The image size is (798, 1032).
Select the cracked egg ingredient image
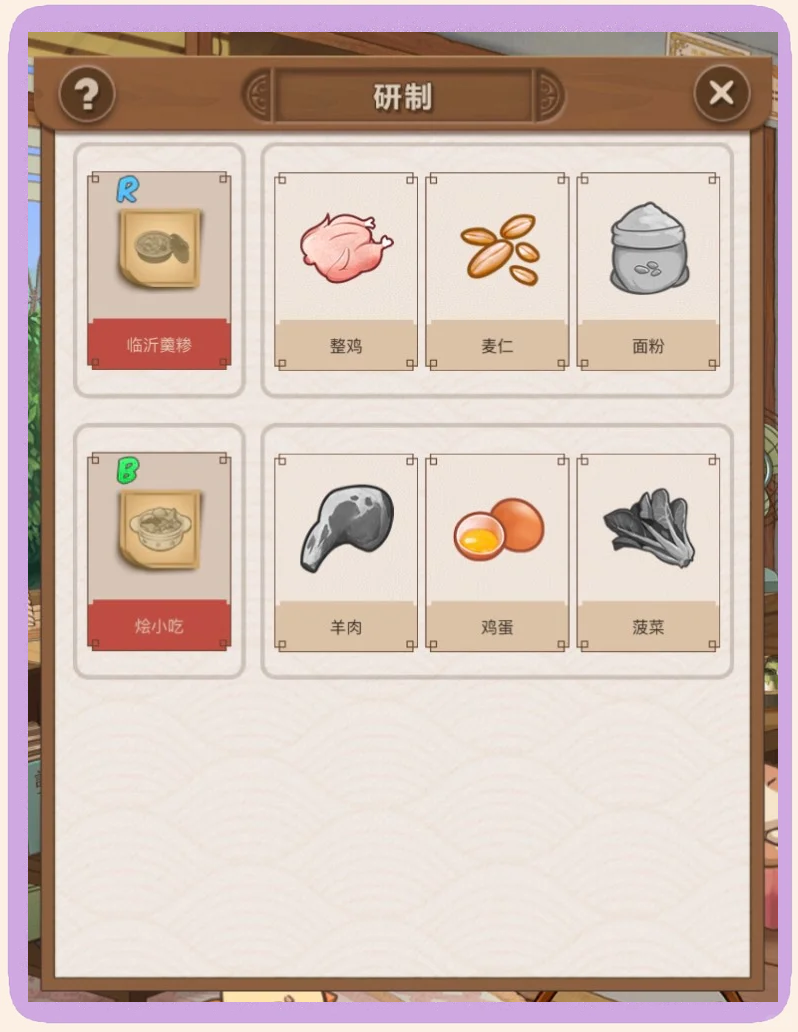point(499,530)
